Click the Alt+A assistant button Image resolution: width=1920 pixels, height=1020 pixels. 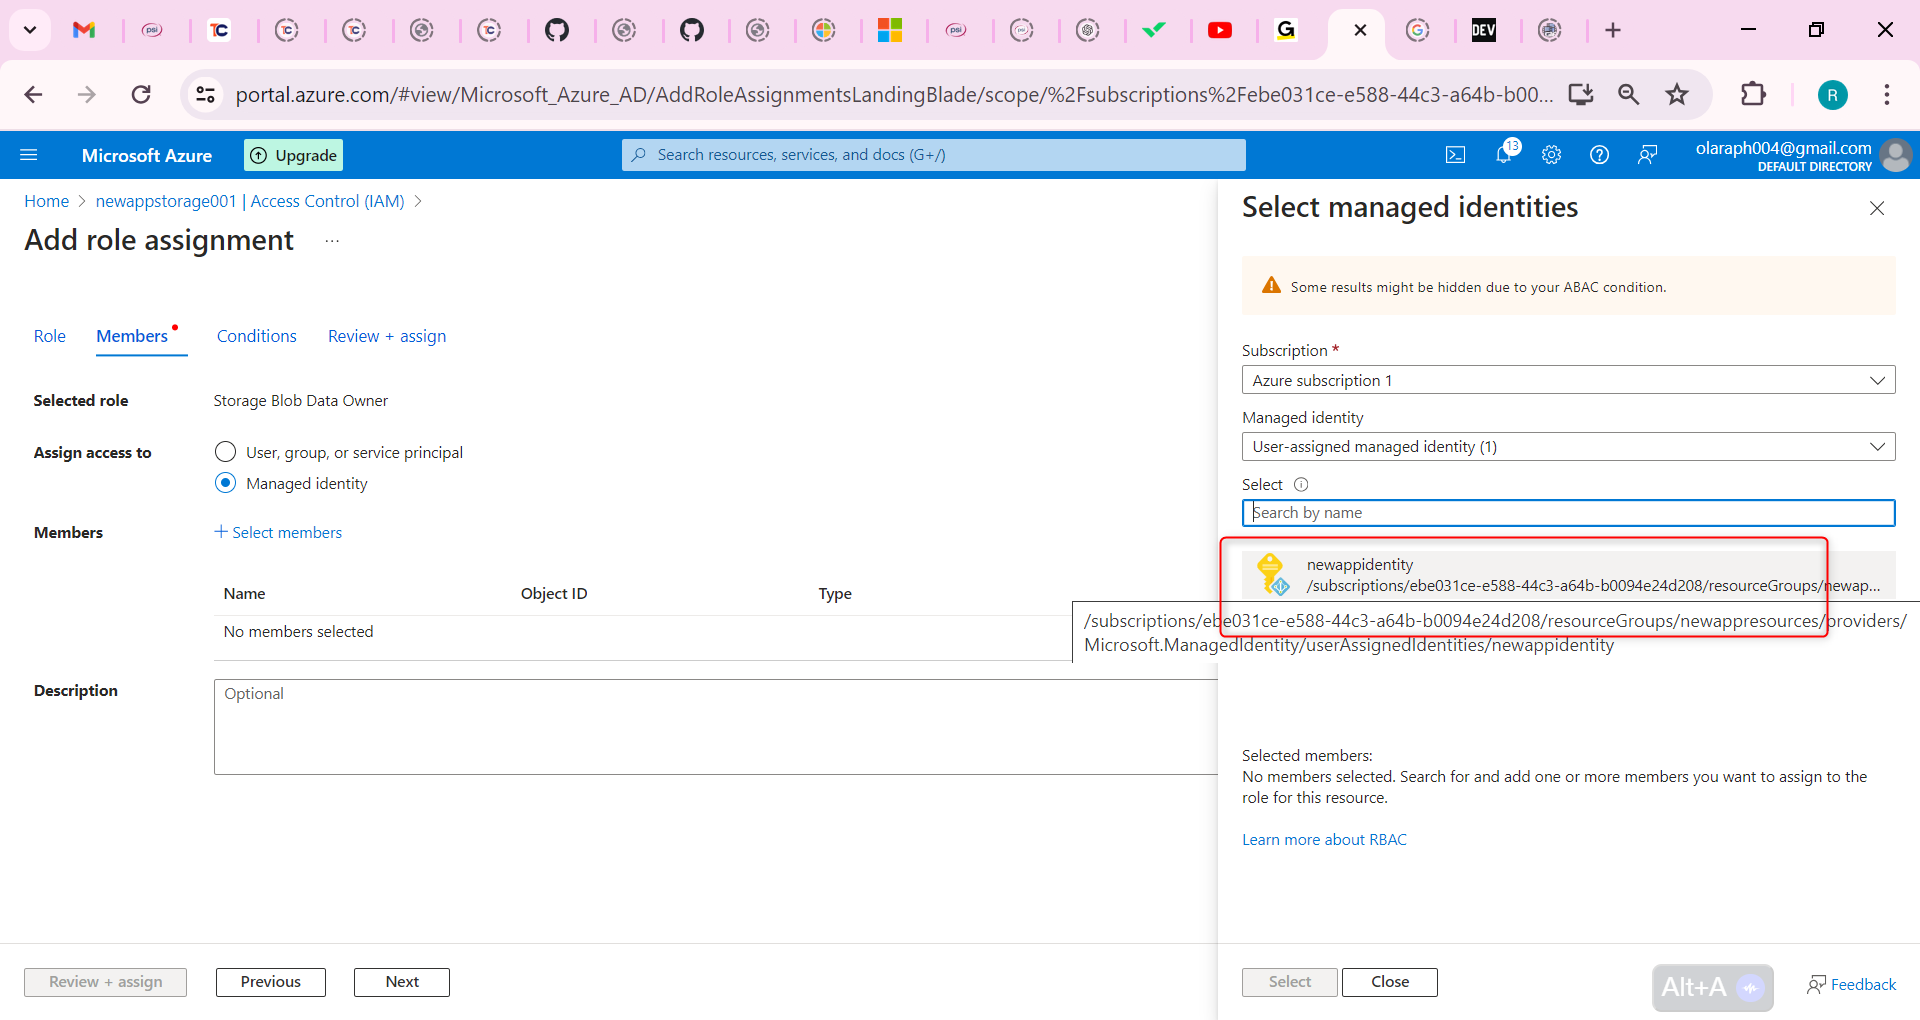[x=1713, y=988]
